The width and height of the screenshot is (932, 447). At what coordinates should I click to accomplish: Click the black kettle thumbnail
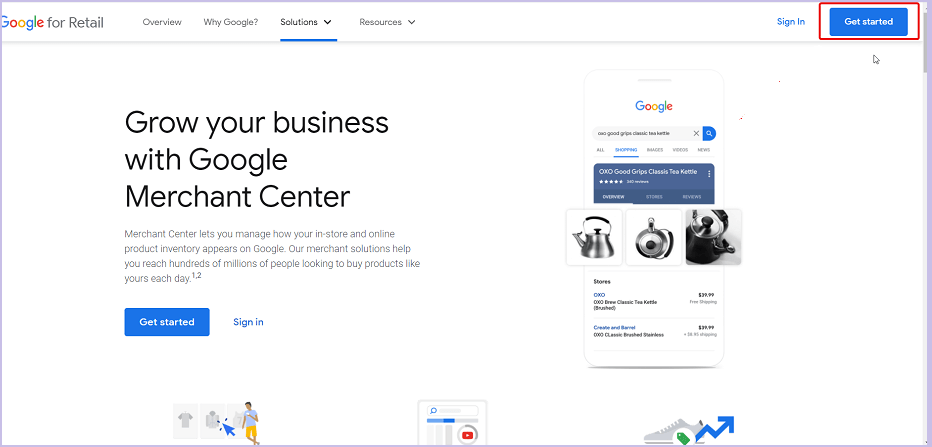(713, 237)
